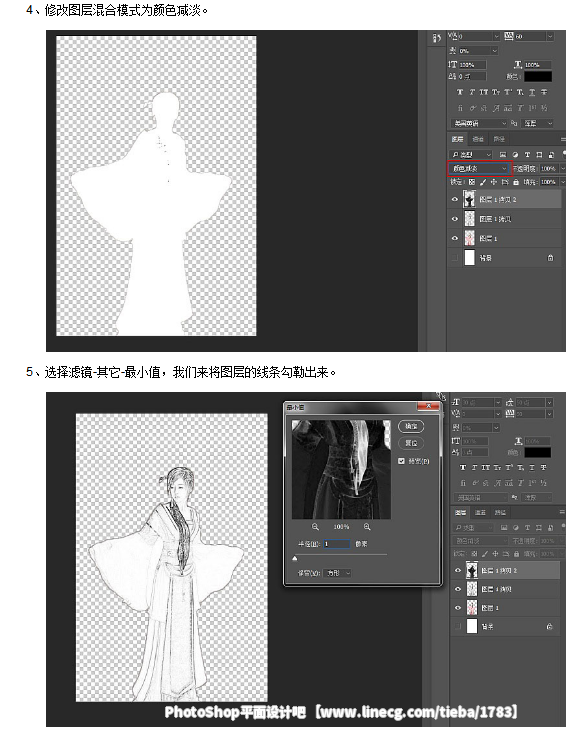This screenshot has width=573, height=731.
Task: Click the 最小值 dialog preview image
Action: click(341, 469)
